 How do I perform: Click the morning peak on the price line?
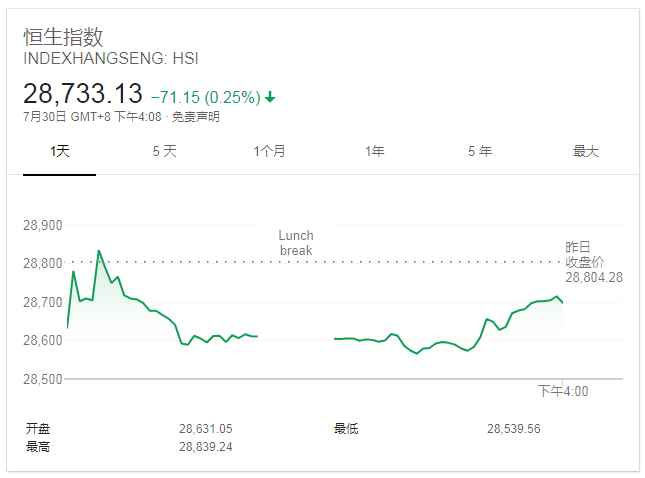99,251
